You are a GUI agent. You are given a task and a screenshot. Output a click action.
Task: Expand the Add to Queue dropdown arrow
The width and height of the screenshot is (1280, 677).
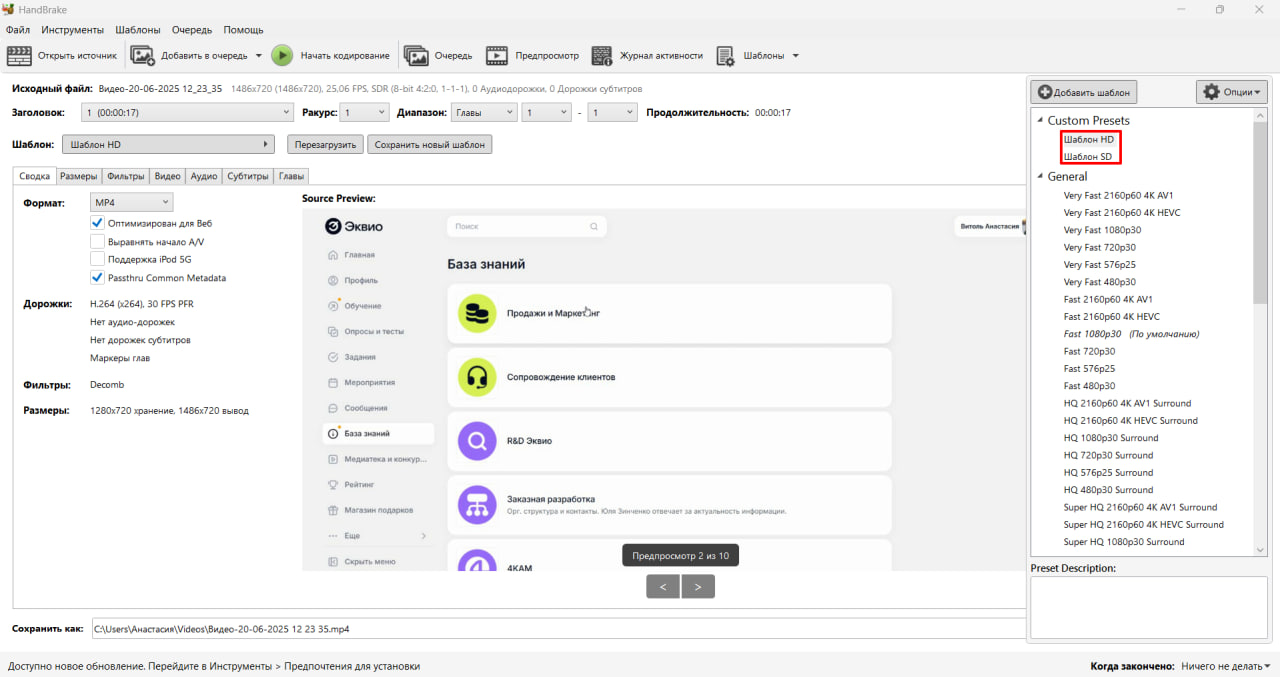click(x=259, y=56)
